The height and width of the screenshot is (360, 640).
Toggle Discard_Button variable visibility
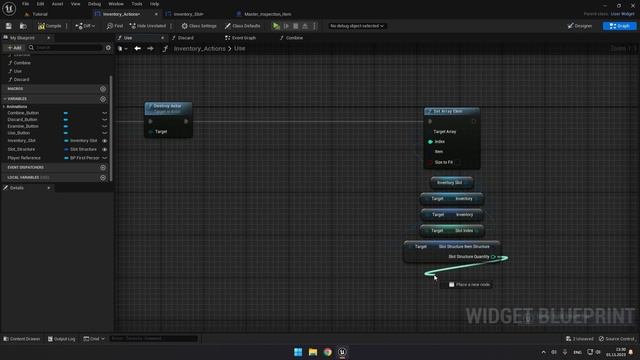104,120
